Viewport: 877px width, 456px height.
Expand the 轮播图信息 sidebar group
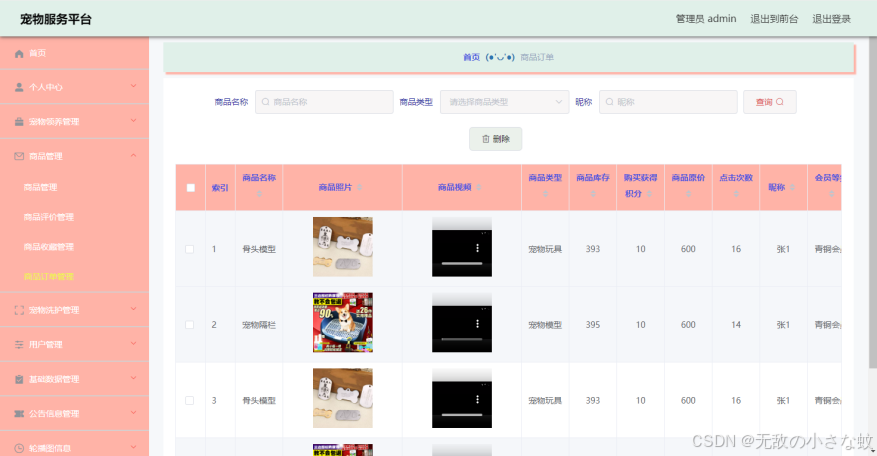134,447
